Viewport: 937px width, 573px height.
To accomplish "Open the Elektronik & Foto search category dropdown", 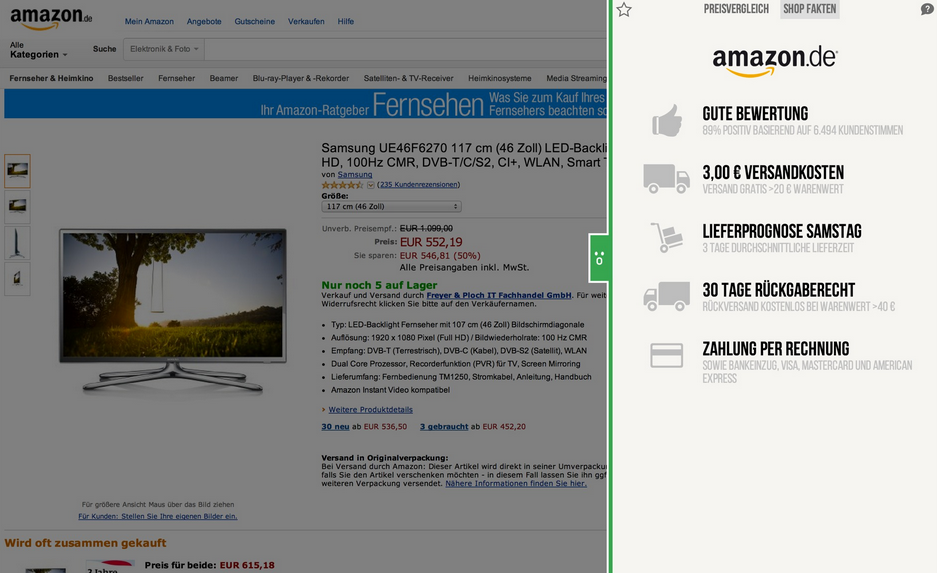I will click(164, 49).
